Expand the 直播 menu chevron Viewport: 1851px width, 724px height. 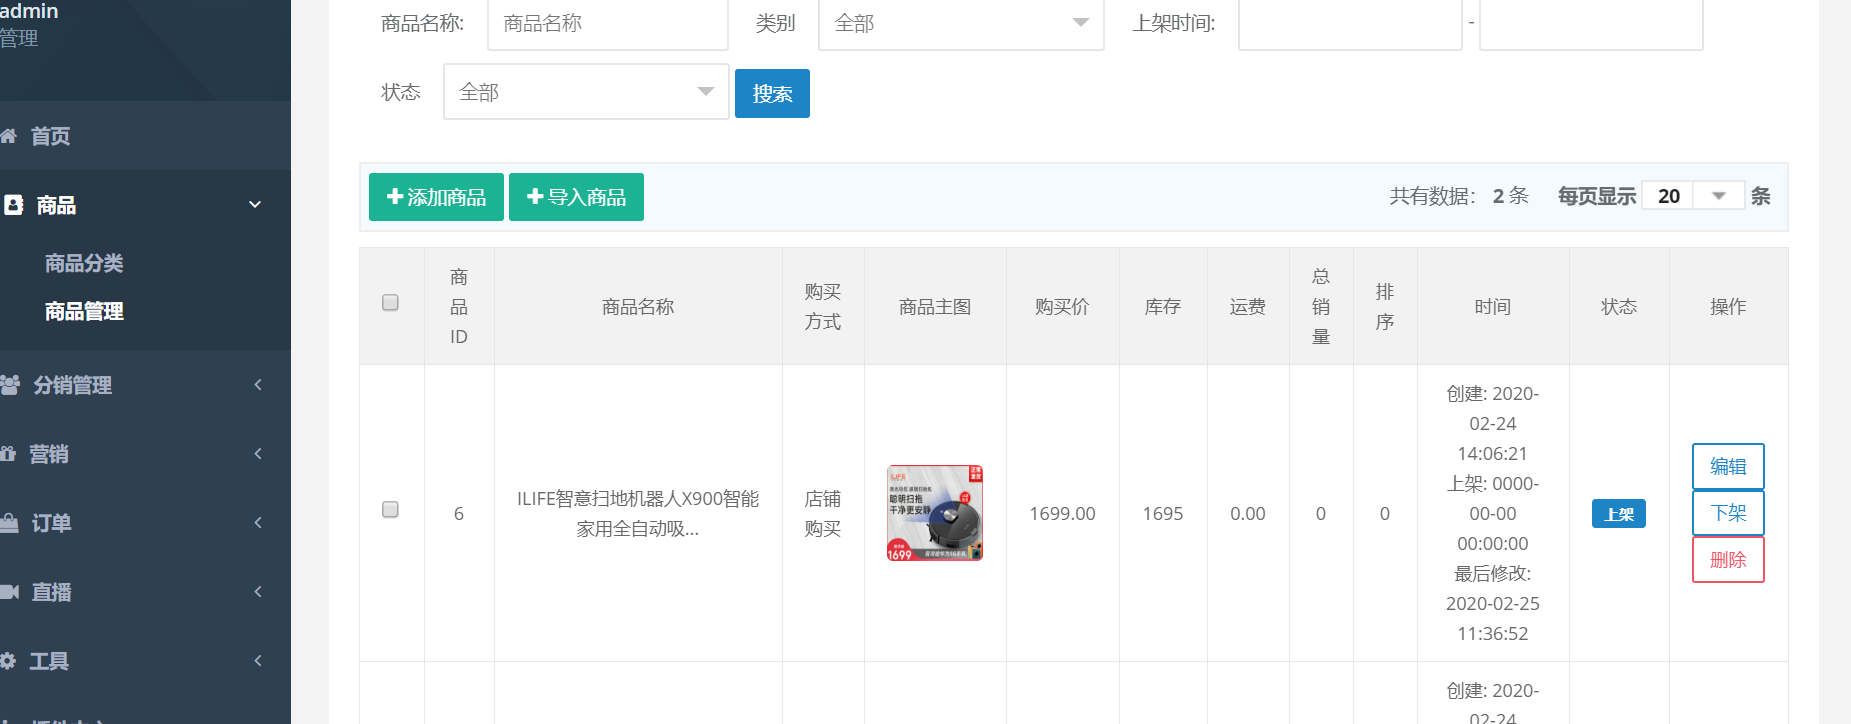[x=258, y=592]
